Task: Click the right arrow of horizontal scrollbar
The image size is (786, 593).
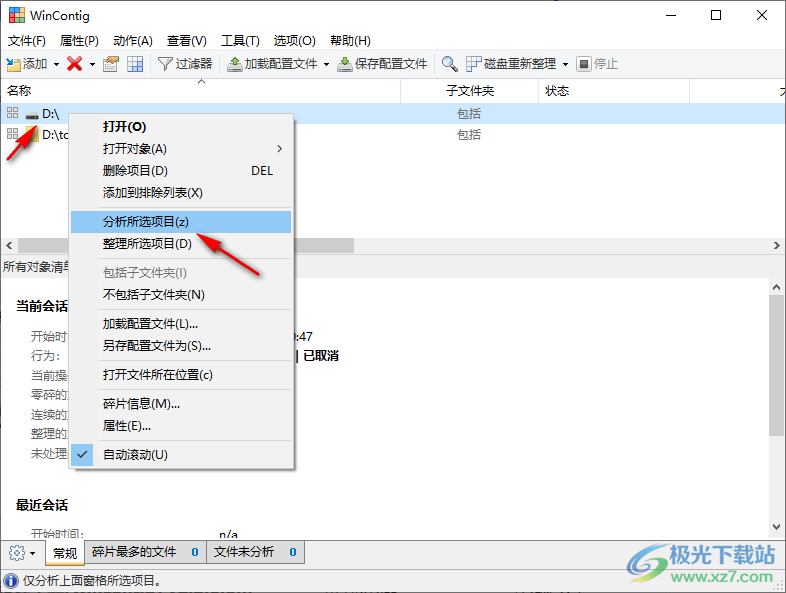Action: click(x=776, y=246)
